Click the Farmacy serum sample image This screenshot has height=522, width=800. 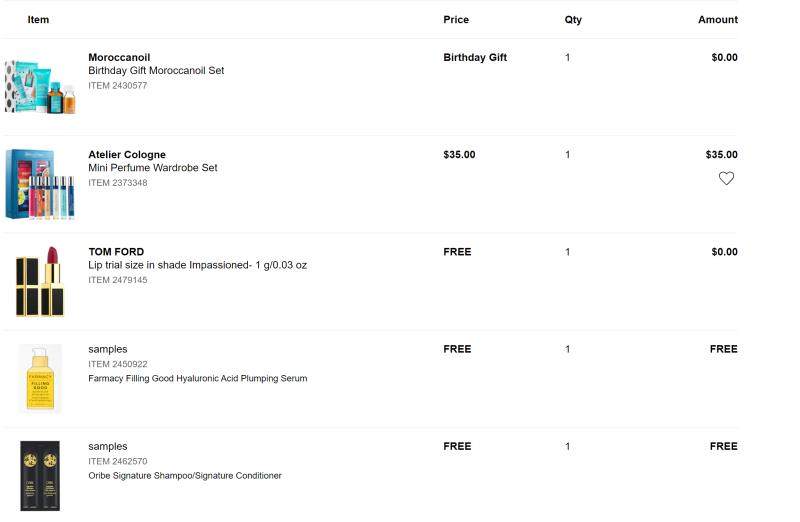pos(40,378)
